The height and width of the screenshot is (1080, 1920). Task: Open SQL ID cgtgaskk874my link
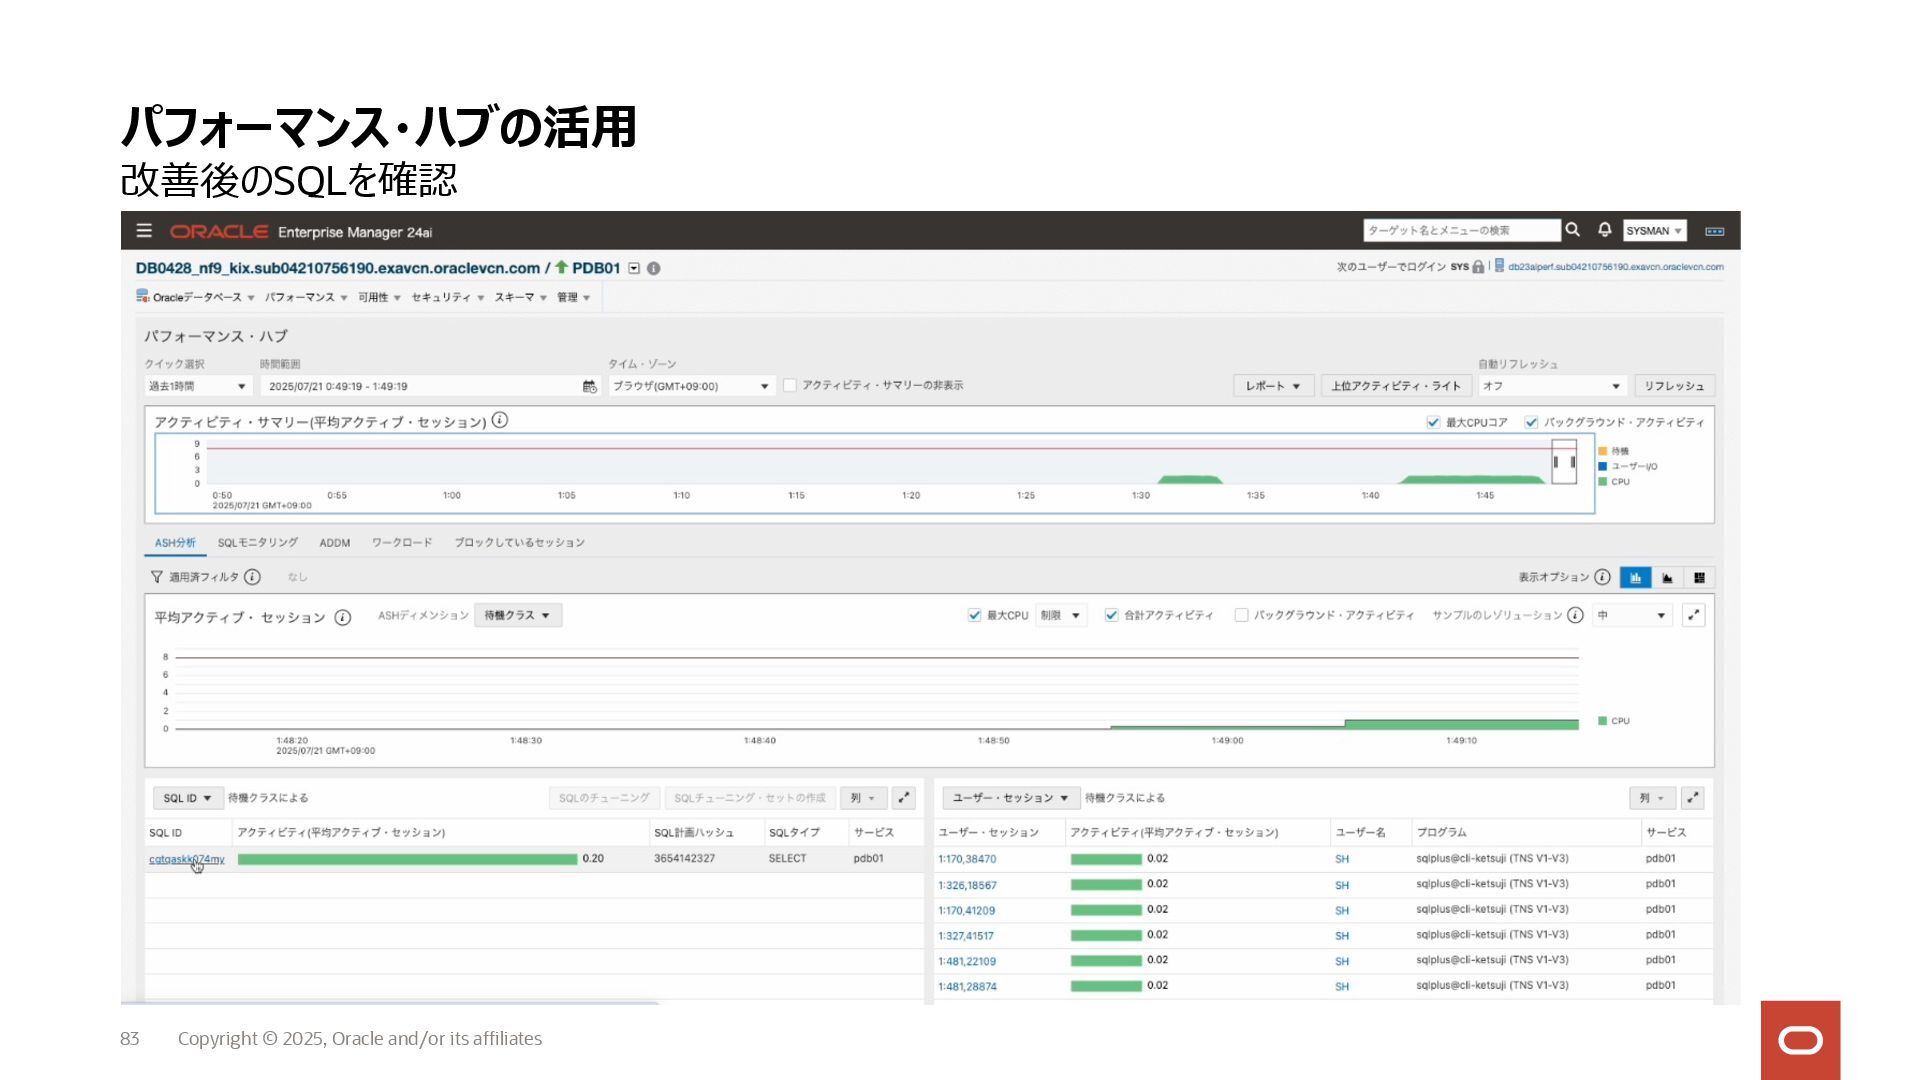pyautogui.click(x=187, y=859)
